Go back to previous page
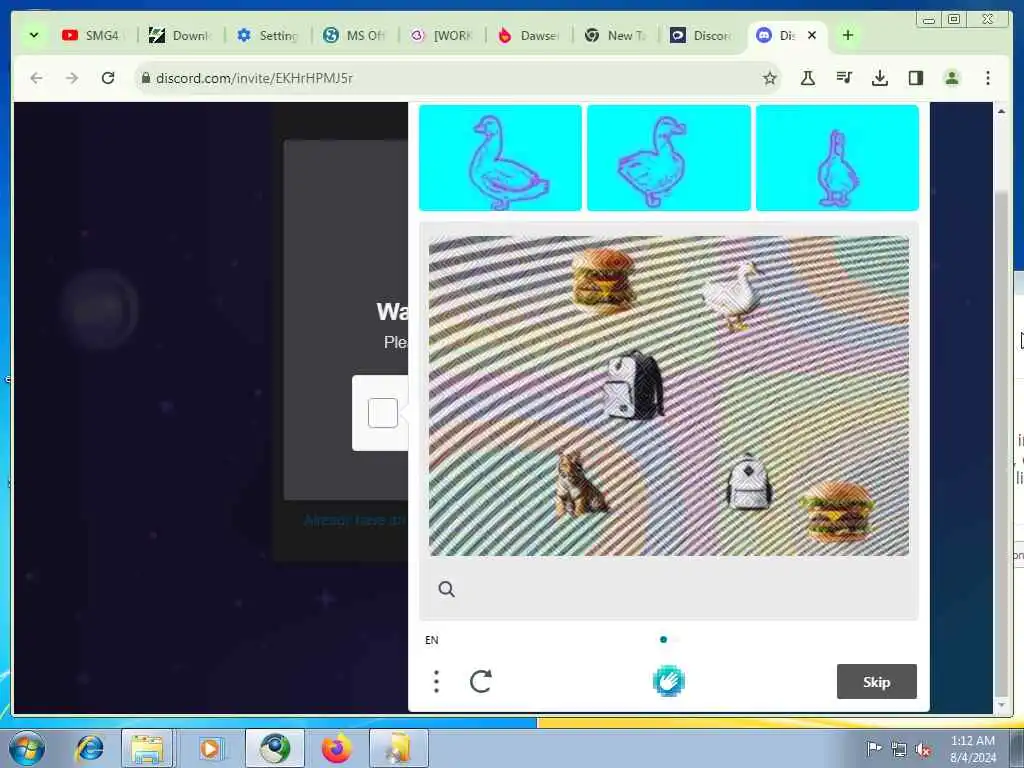1024x768 pixels. [x=37, y=78]
